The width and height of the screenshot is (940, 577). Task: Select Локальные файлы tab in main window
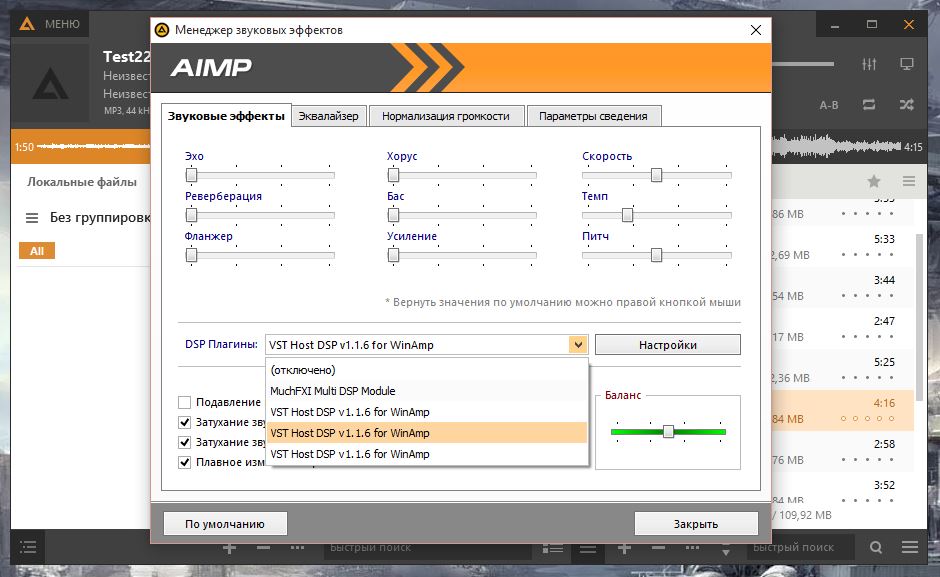[x=82, y=182]
